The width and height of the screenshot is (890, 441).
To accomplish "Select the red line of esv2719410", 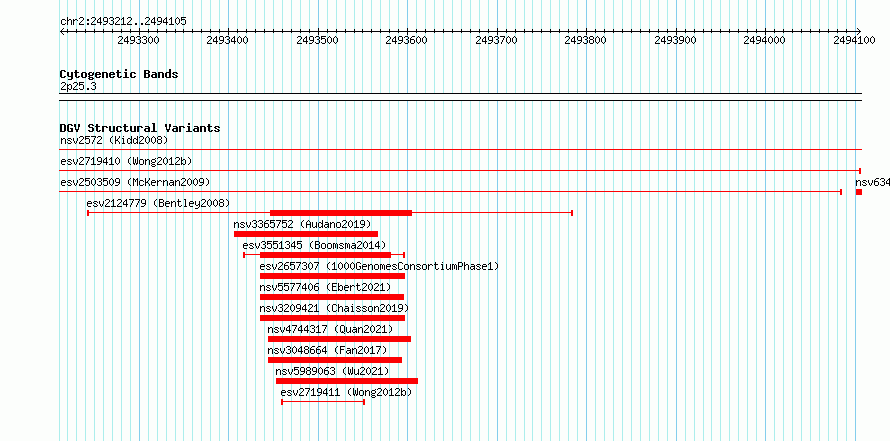I will click(x=460, y=171).
